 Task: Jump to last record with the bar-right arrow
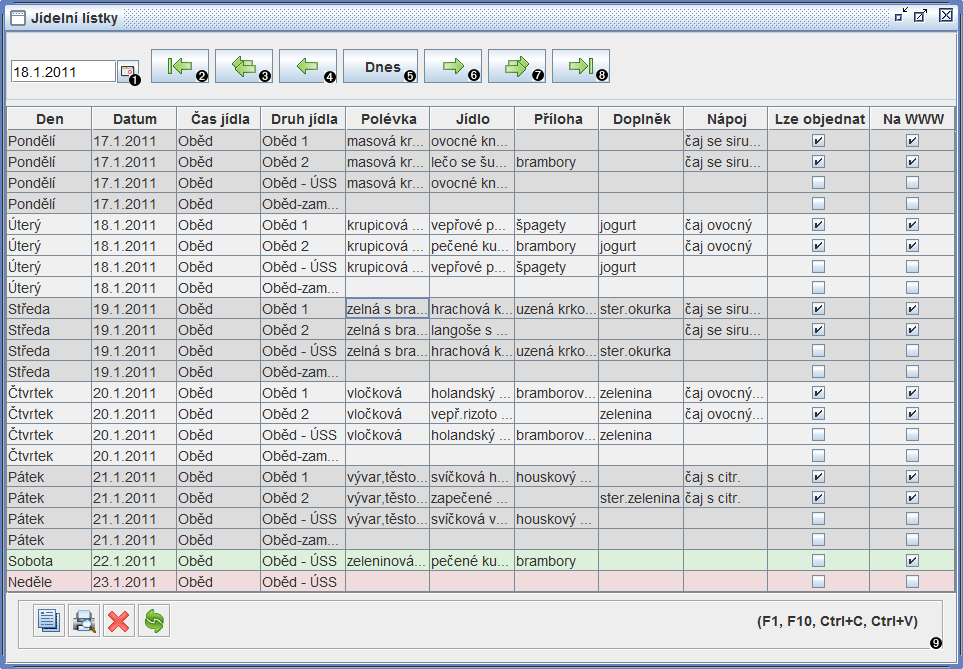pos(580,66)
